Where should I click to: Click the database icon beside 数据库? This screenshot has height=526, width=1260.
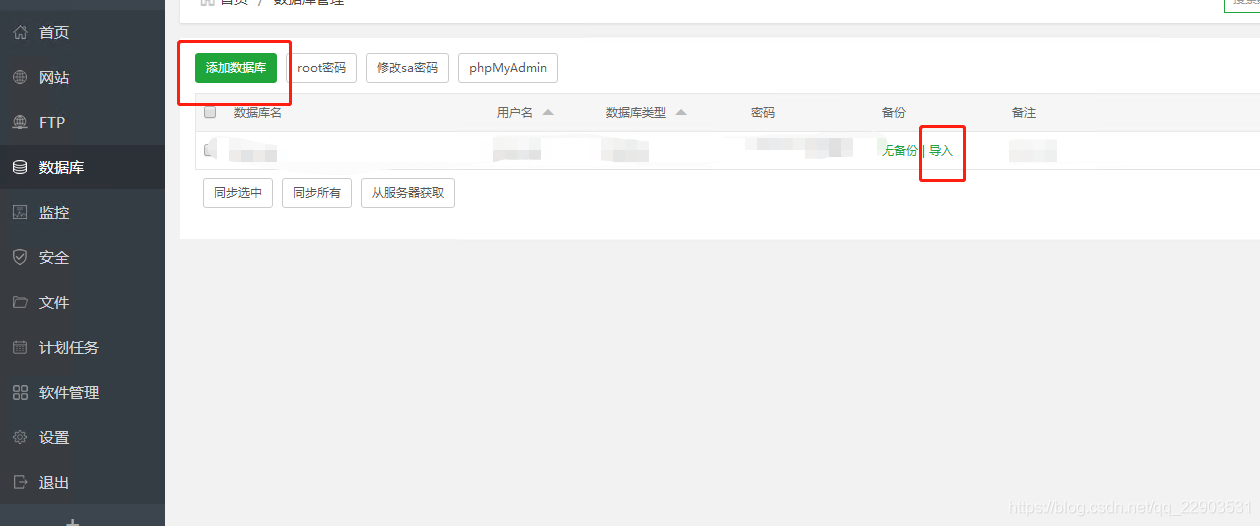pos(20,168)
